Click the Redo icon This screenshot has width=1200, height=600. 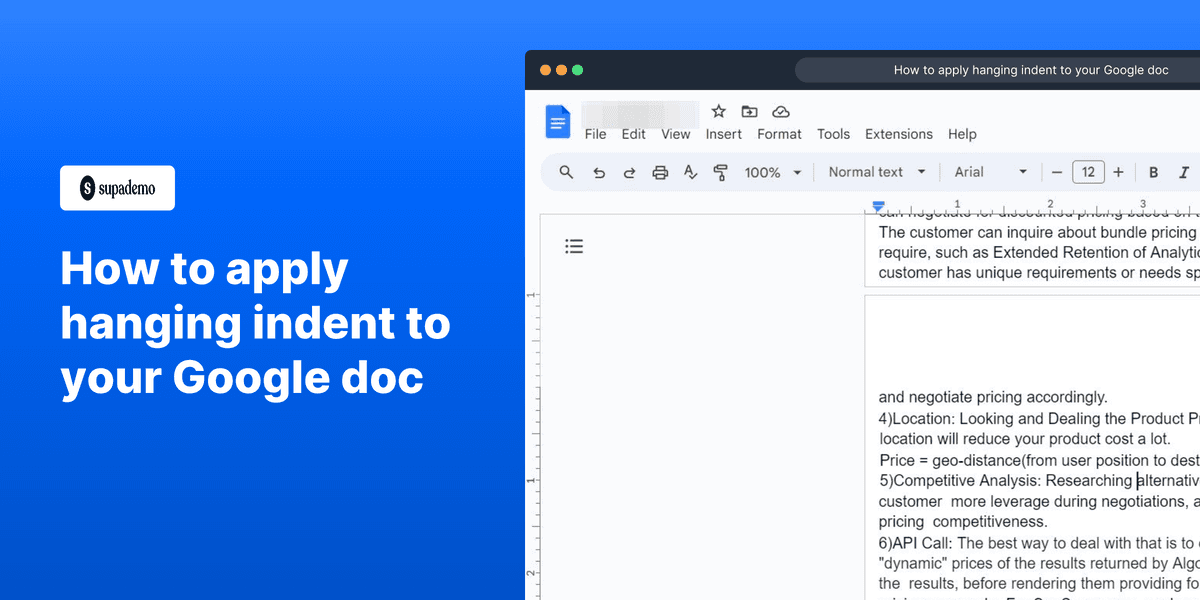pyautogui.click(x=629, y=171)
